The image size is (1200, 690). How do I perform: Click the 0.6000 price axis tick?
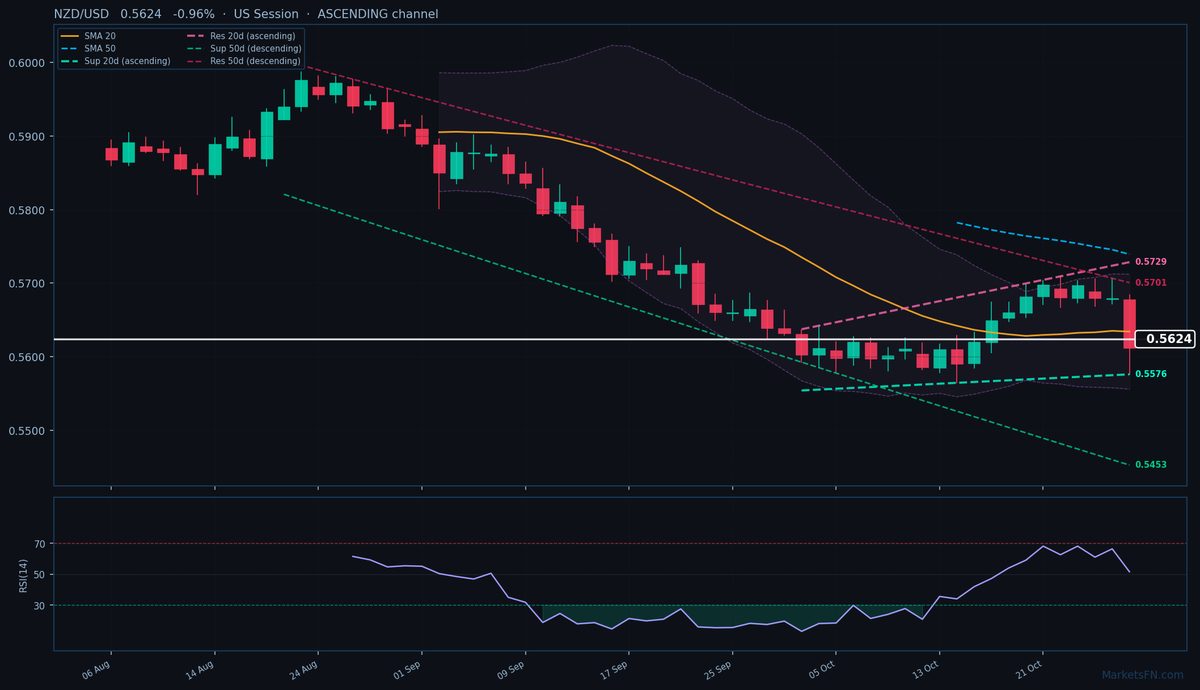pos(29,63)
